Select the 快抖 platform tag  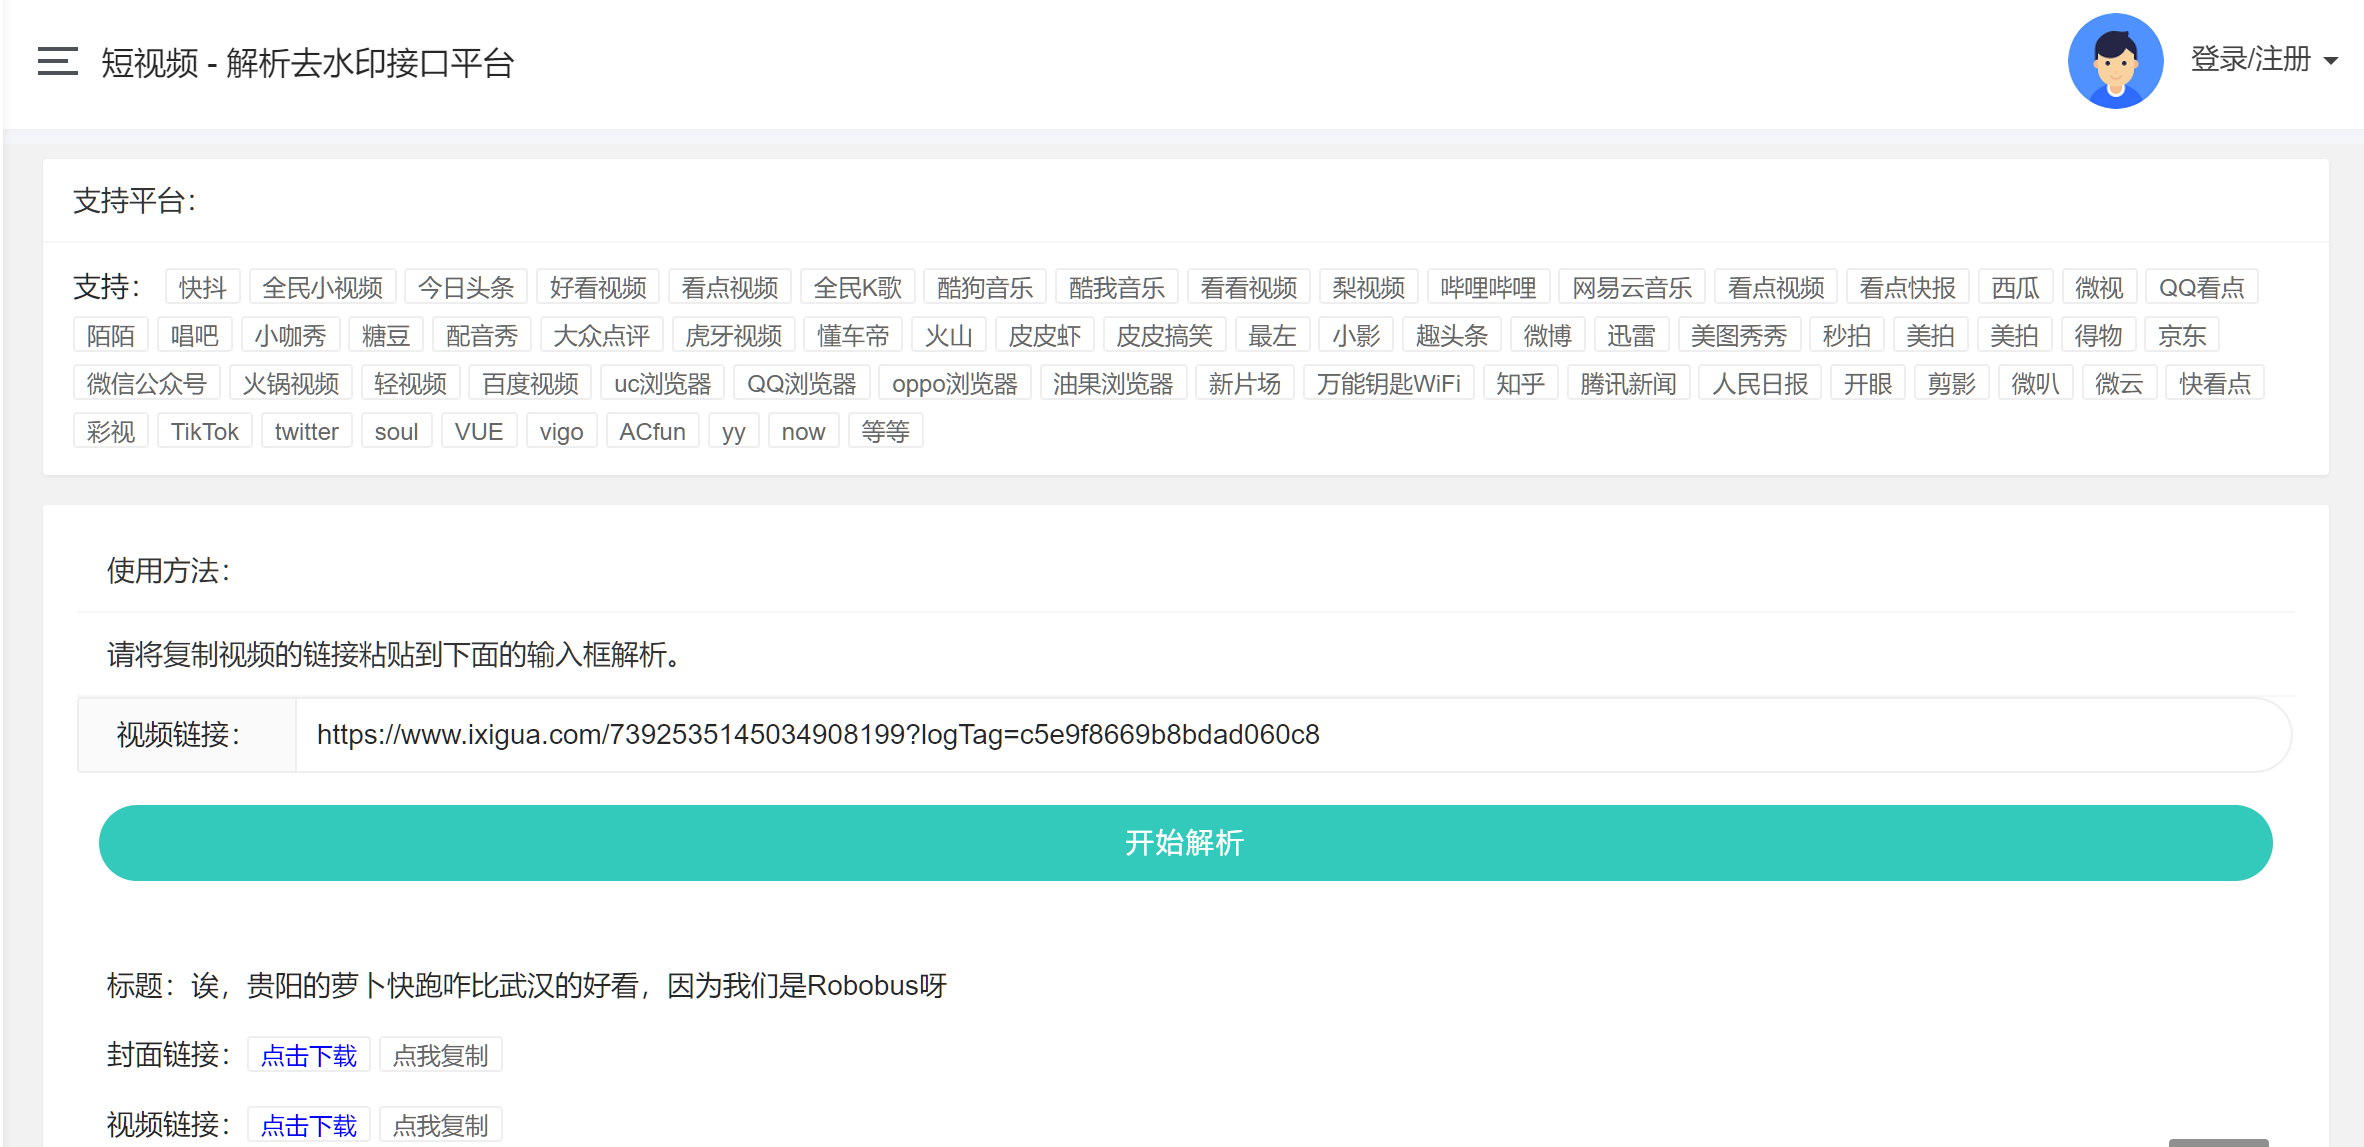click(x=203, y=287)
